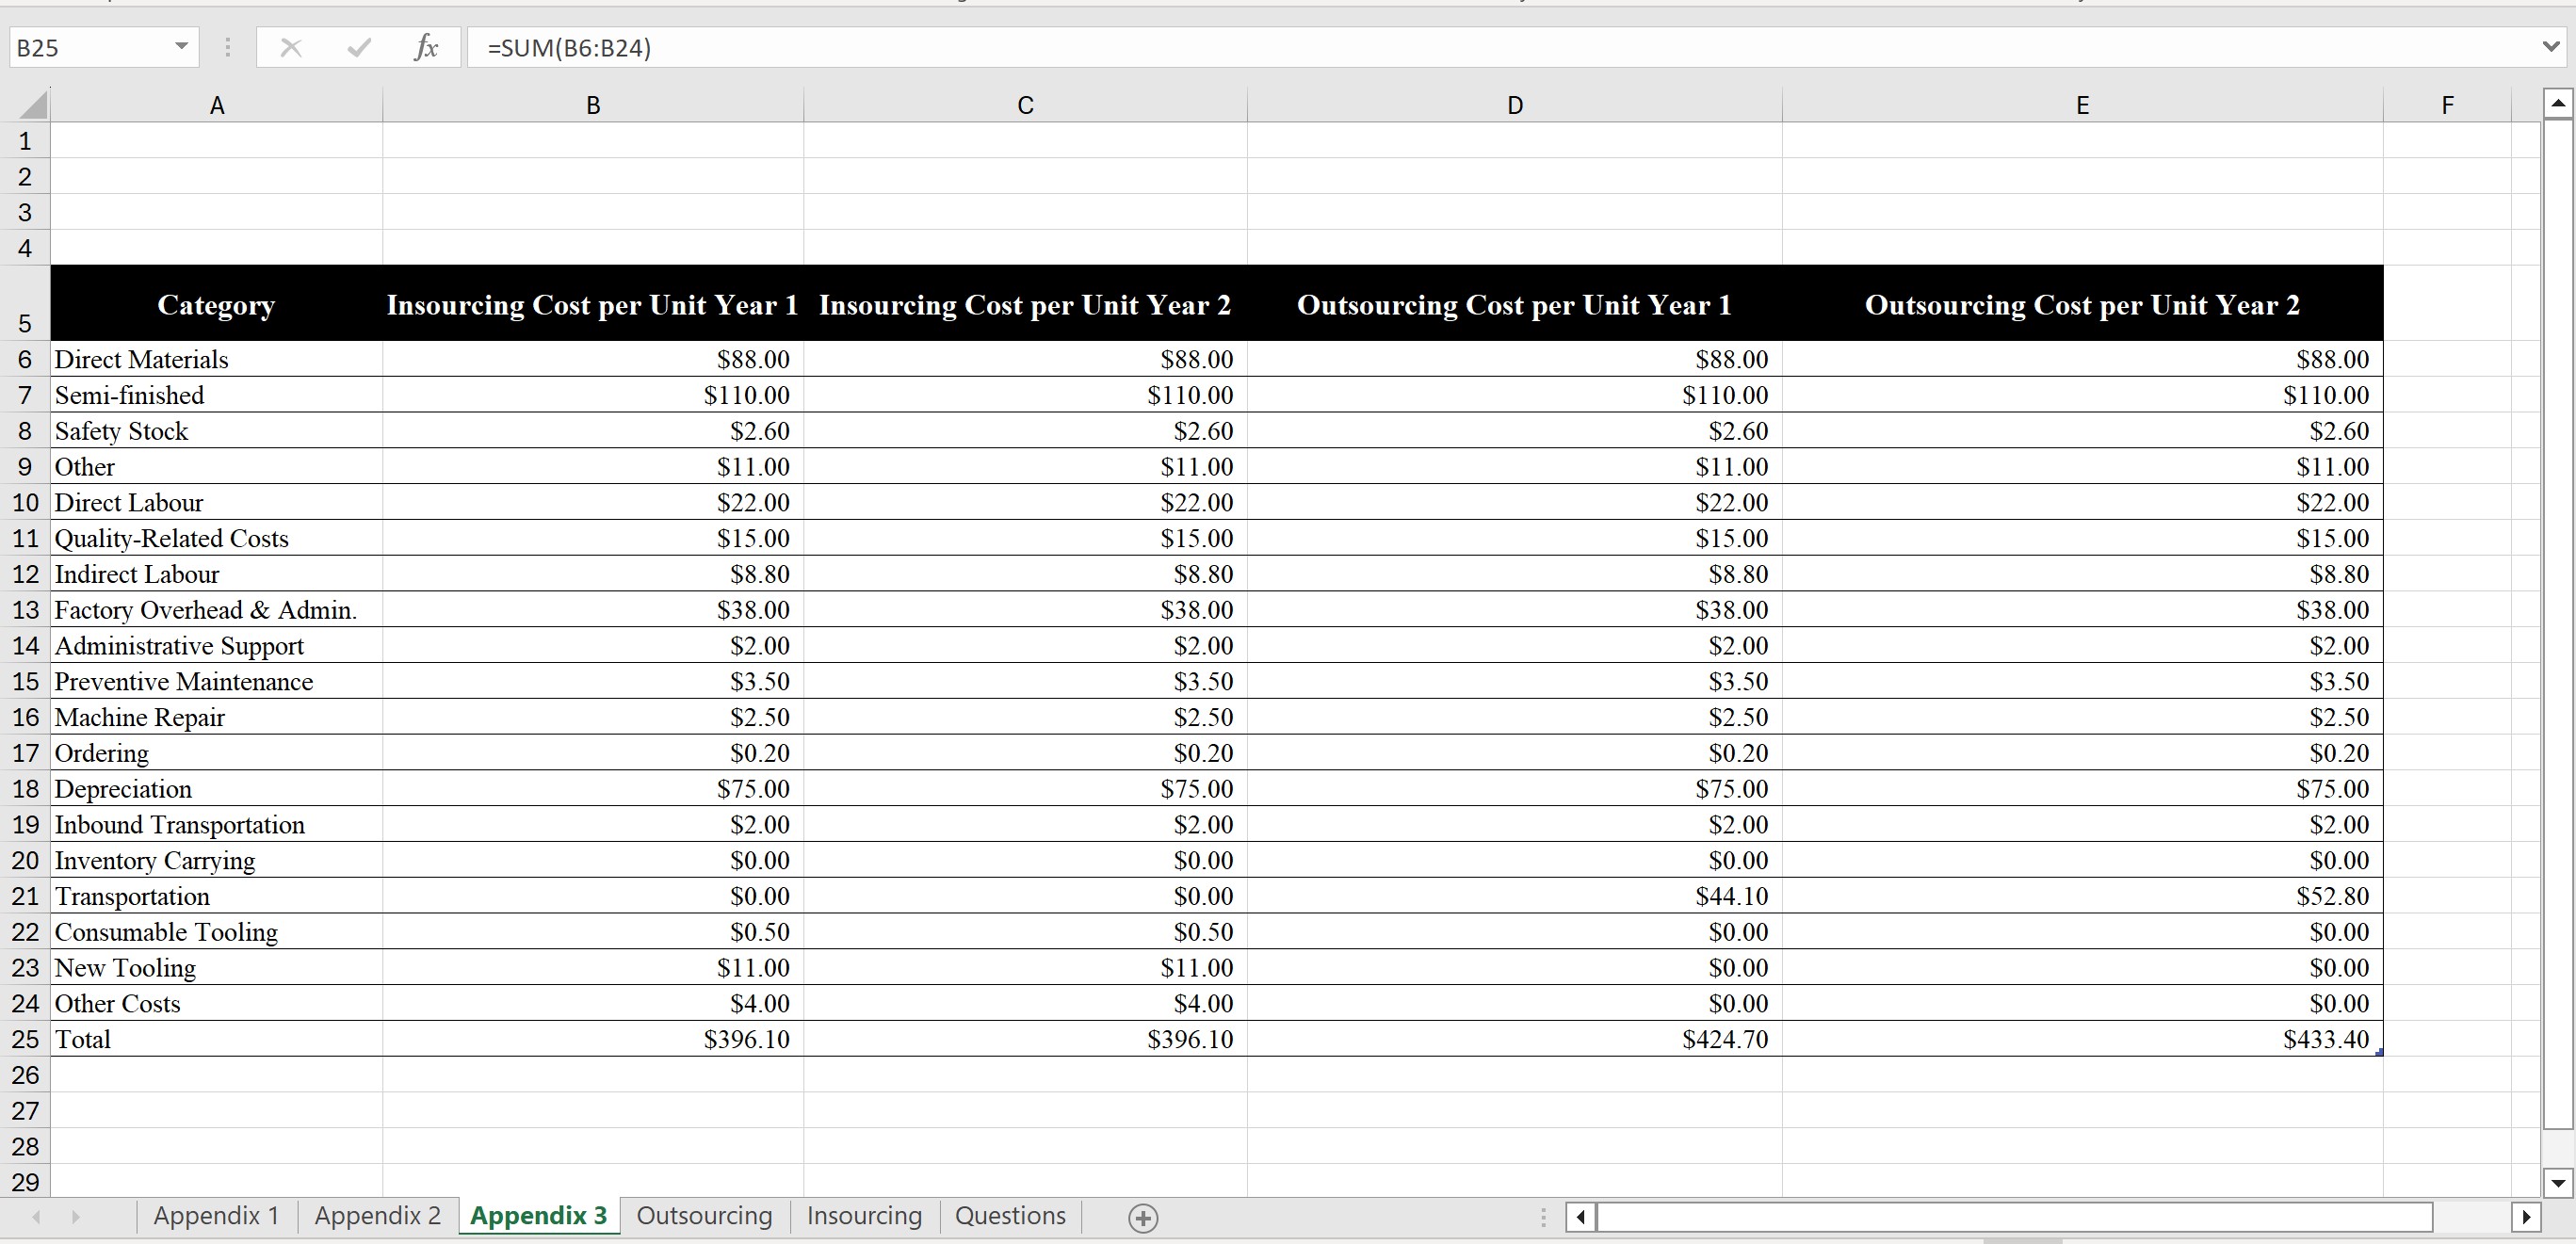Click the Cancel X icon in formula bar

[291, 47]
